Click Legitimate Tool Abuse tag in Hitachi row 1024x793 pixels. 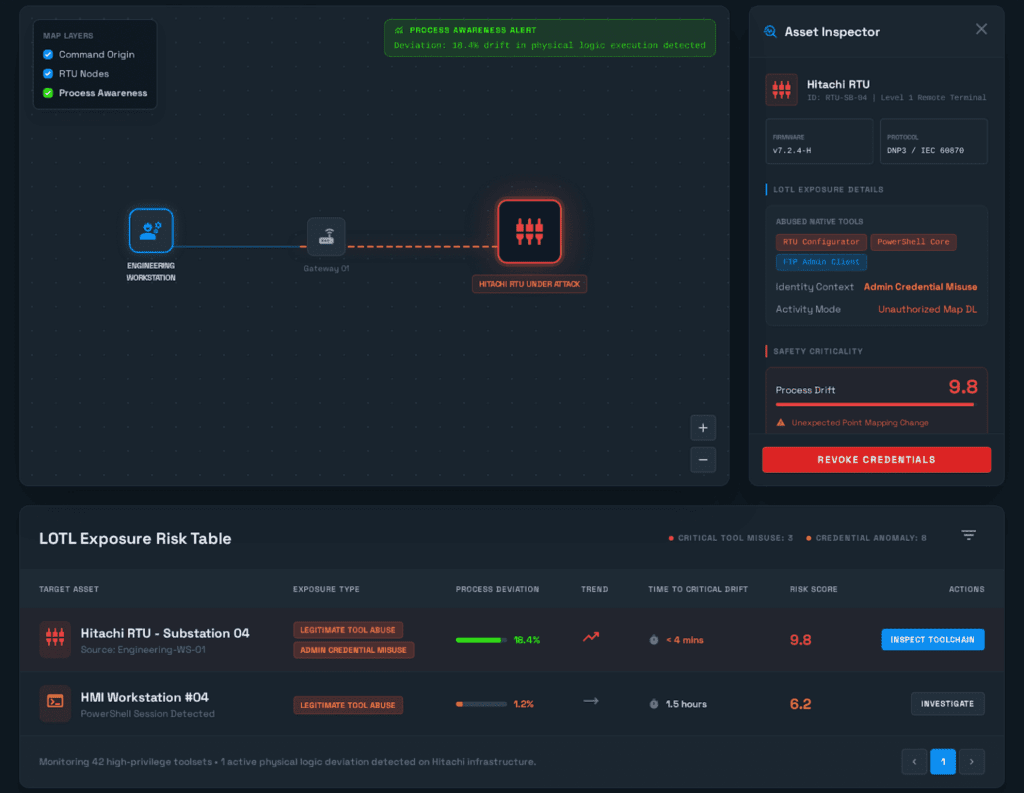click(348, 630)
